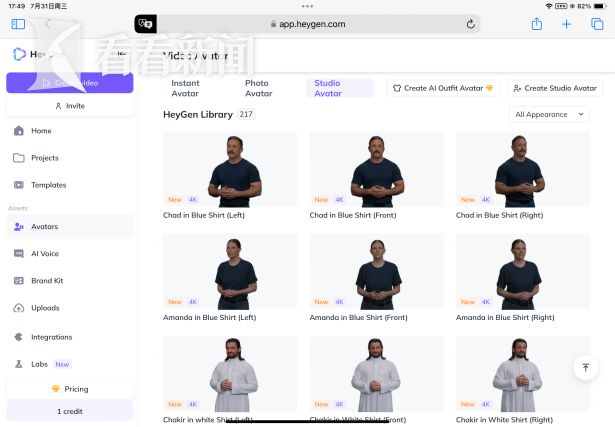Select the Chad in Blue Shirt (Right) avatar

pyautogui.click(x=522, y=169)
